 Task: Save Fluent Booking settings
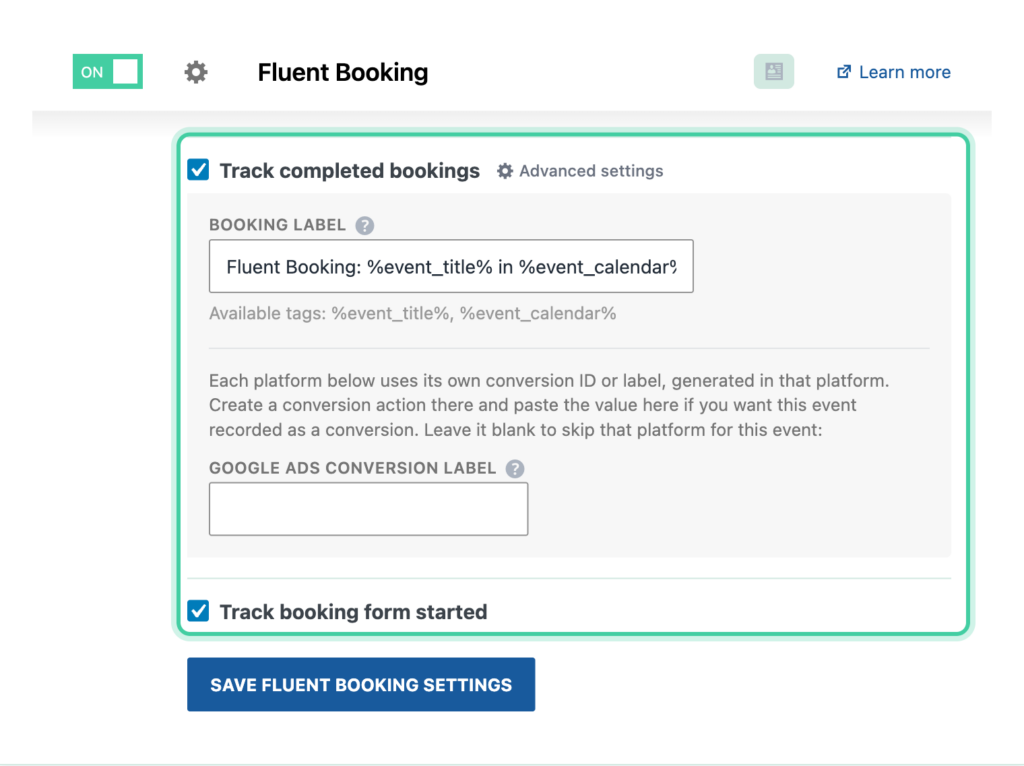pyautogui.click(x=361, y=684)
